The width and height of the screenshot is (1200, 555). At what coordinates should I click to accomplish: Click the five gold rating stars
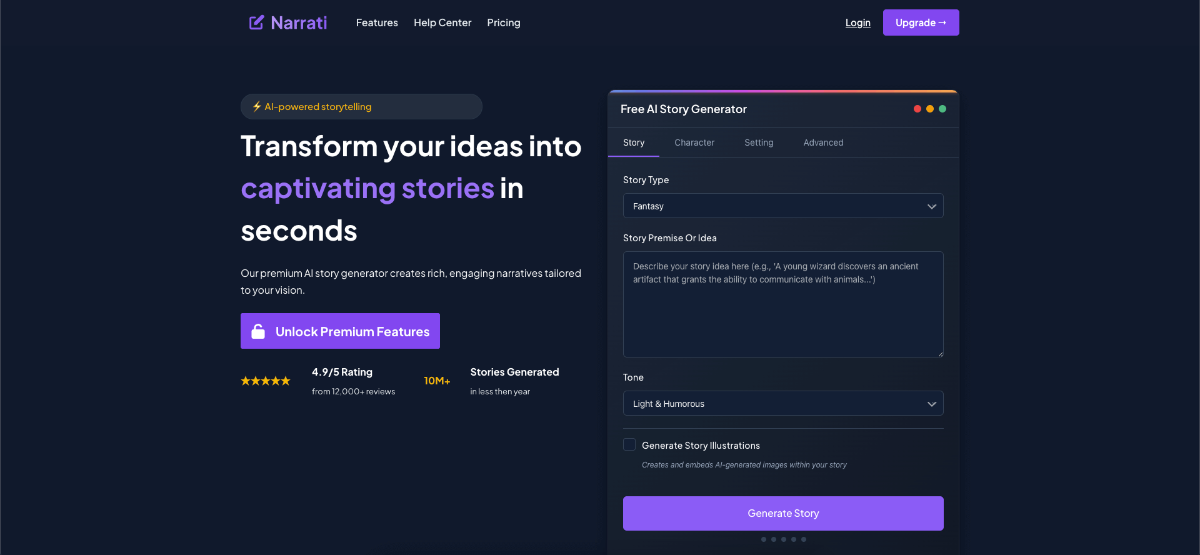point(266,381)
